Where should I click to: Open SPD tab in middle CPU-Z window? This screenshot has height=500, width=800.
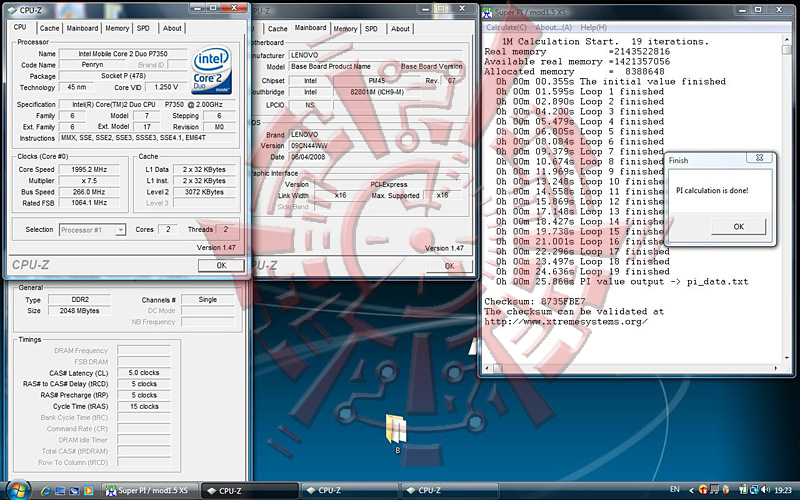coord(371,29)
